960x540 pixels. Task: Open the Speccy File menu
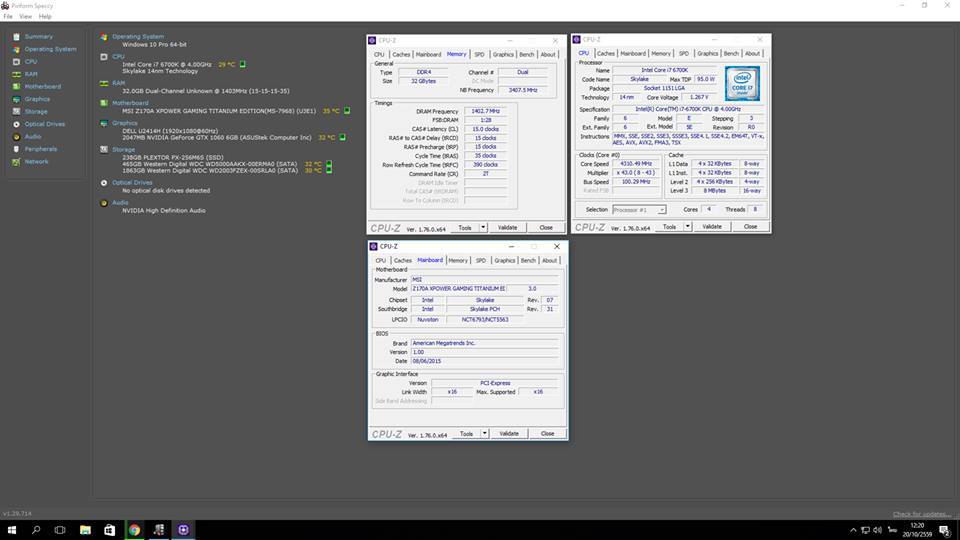(8, 17)
